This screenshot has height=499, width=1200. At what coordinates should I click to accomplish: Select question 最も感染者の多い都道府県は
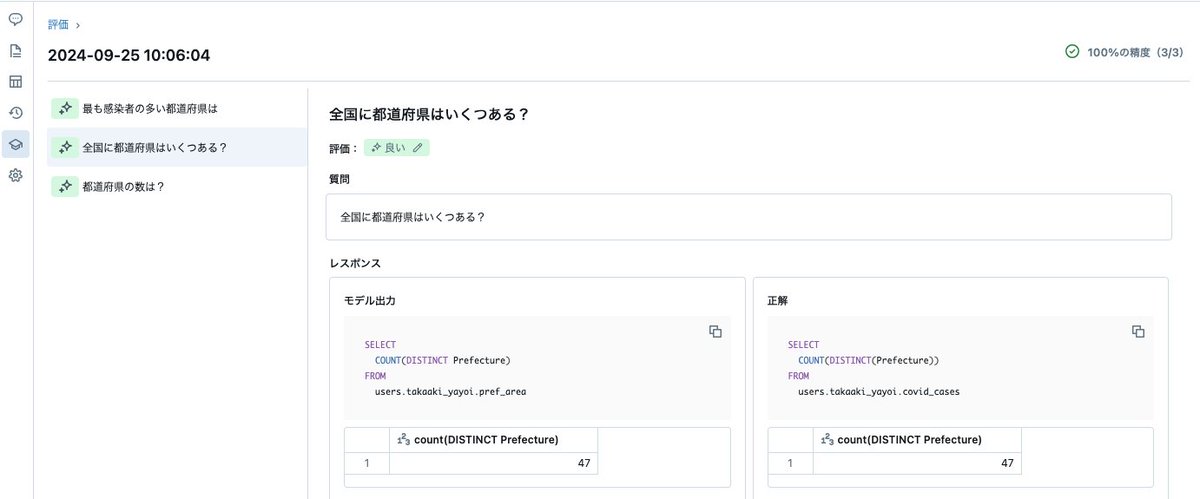[x=177, y=108]
